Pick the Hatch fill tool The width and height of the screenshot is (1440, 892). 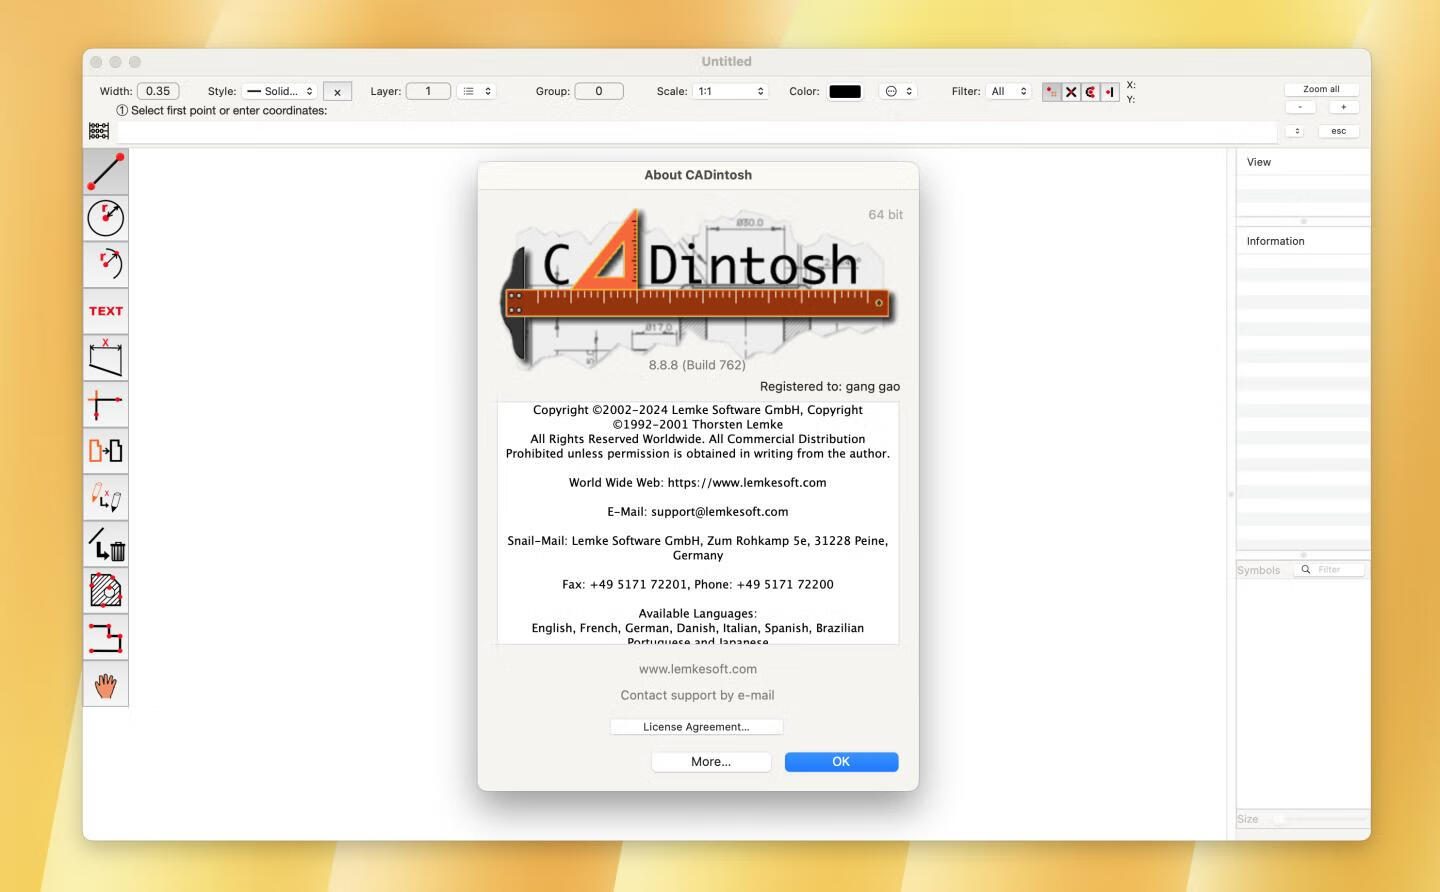click(105, 591)
